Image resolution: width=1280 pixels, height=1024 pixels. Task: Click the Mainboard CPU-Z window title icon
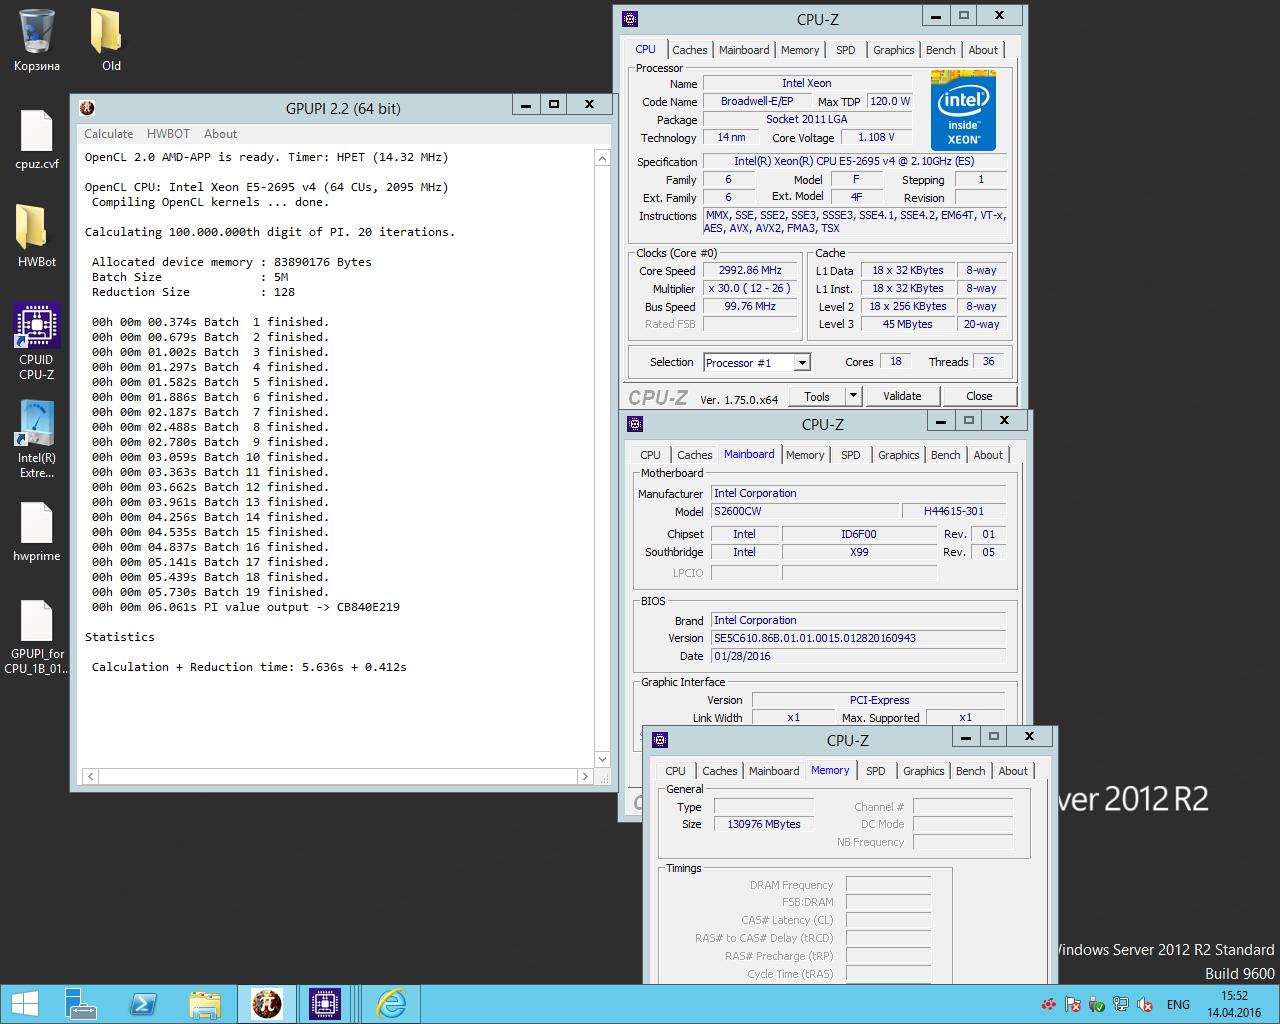pyautogui.click(x=634, y=424)
